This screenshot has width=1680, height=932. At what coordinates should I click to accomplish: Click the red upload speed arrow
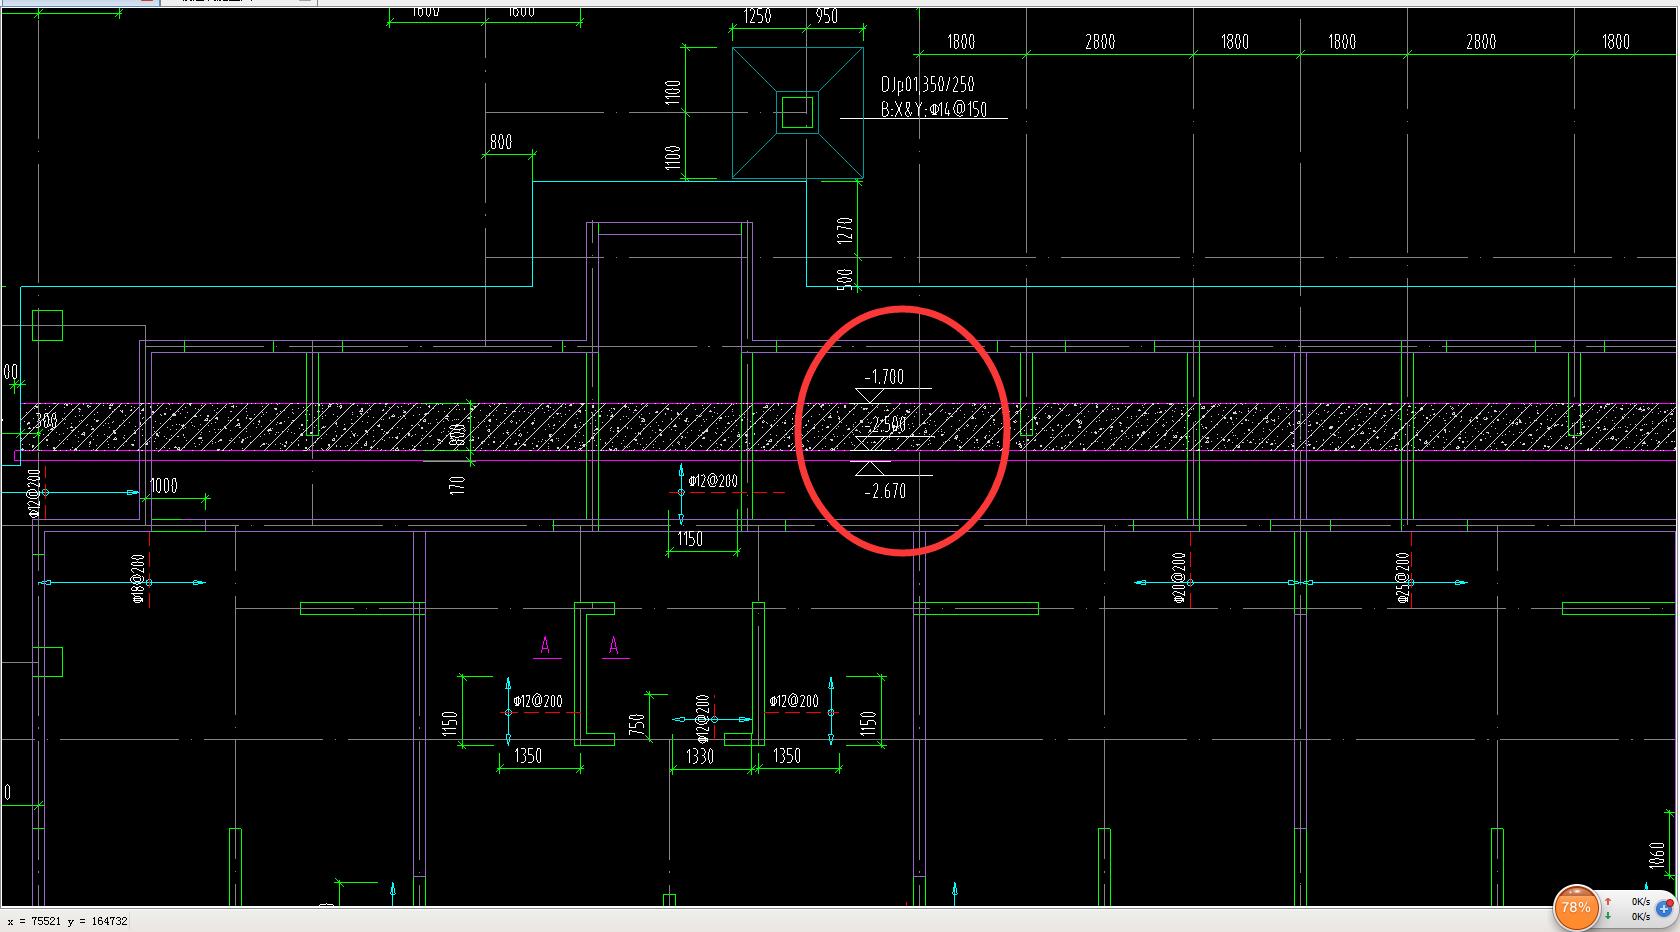pos(1607,902)
